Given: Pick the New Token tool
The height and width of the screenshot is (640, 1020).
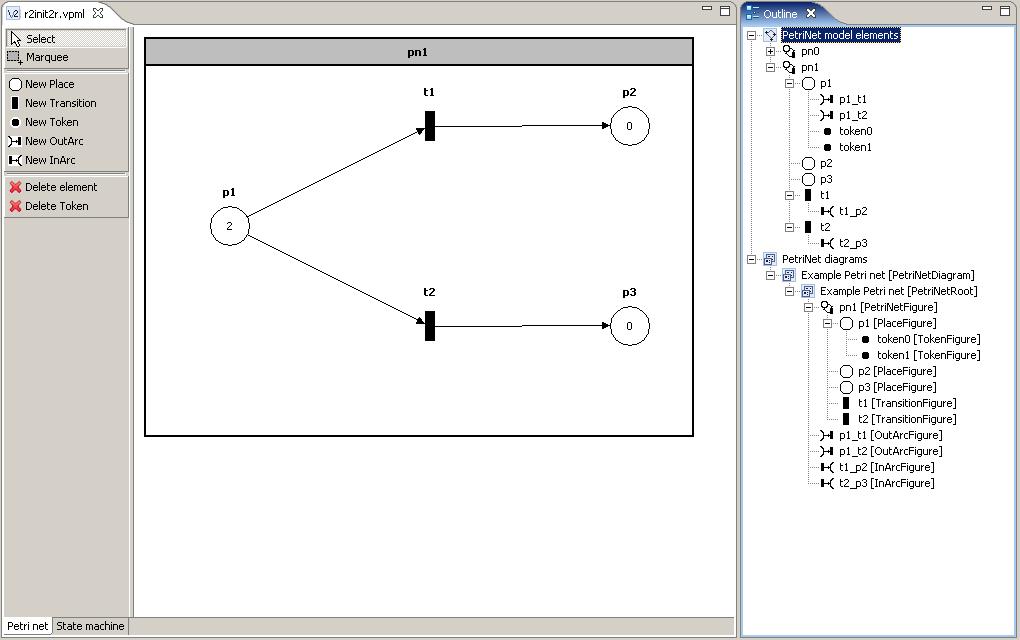Looking at the screenshot, I should pyautogui.click(x=66, y=122).
